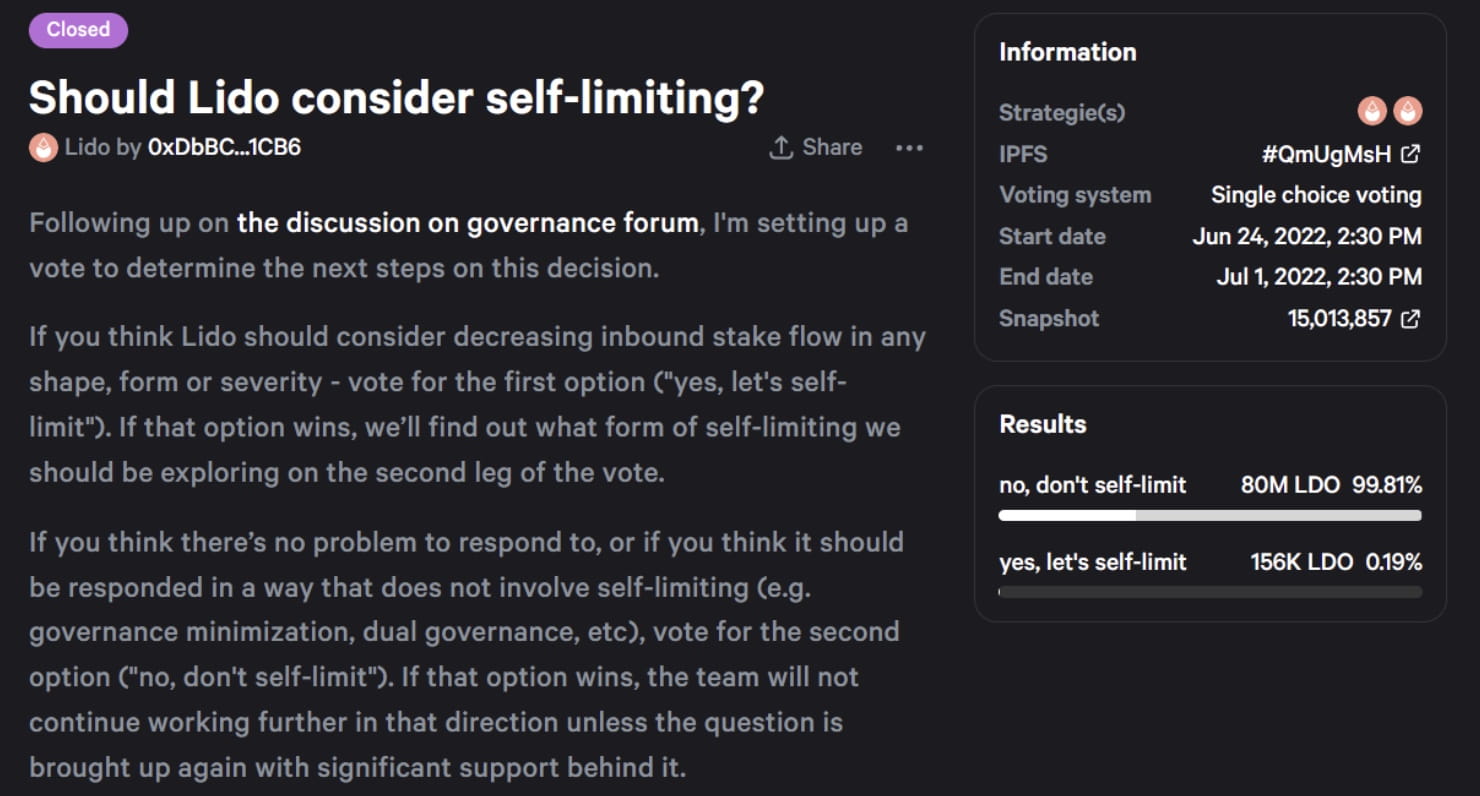Click the external link icon beside snapshot block

(x=1410, y=319)
